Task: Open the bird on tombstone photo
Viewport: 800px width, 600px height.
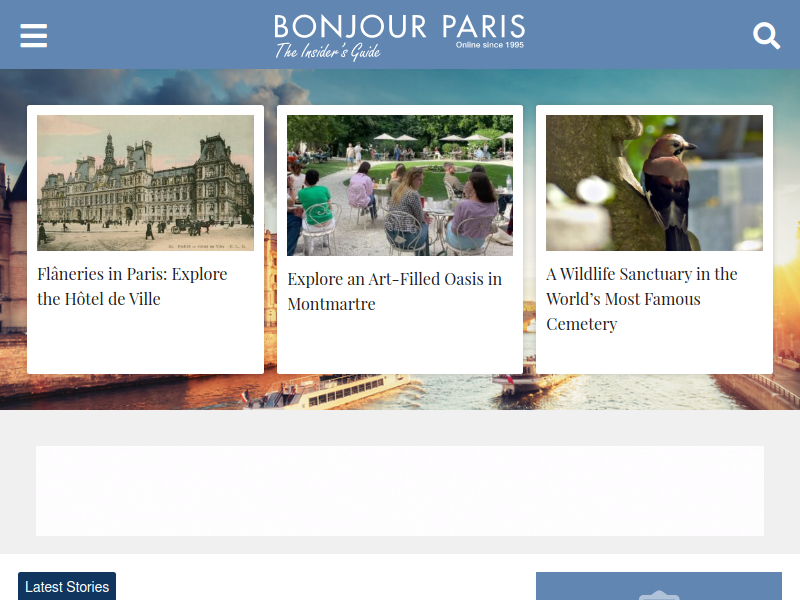Action: coord(654,183)
